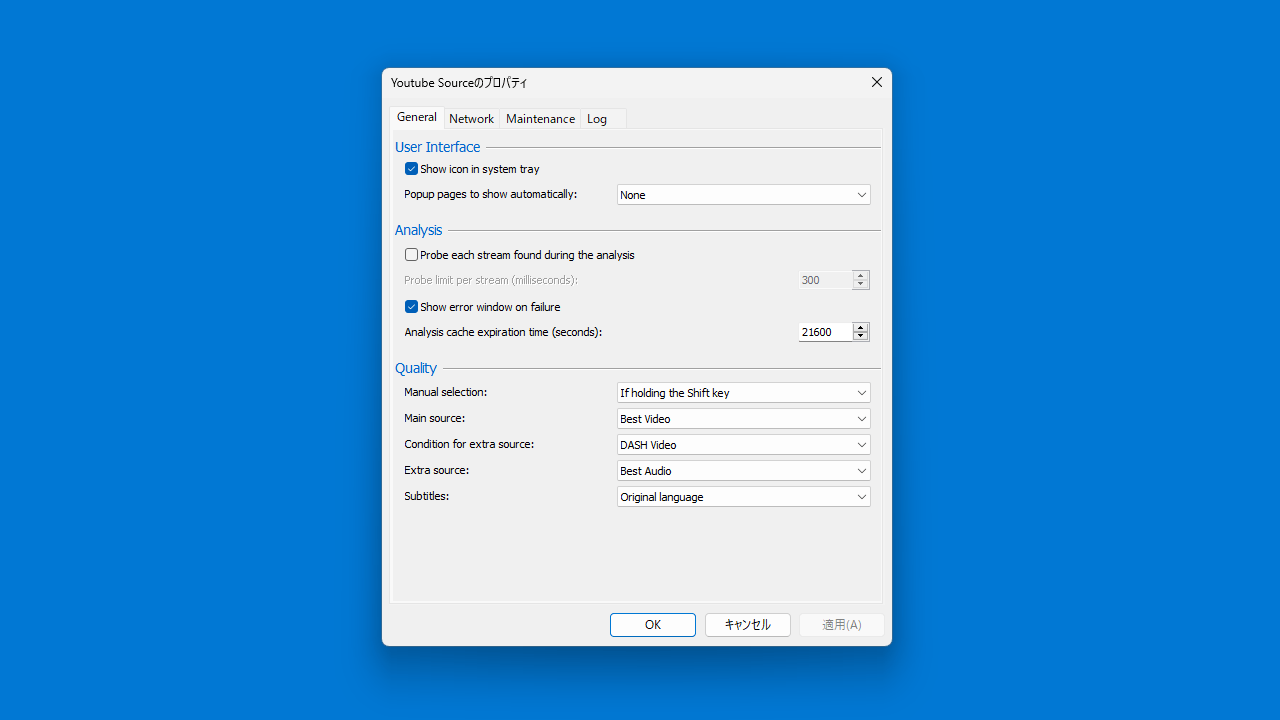Click the Extra source label
Image resolution: width=1280 pixels, height=720 pixels.
[x=437, y=470]
